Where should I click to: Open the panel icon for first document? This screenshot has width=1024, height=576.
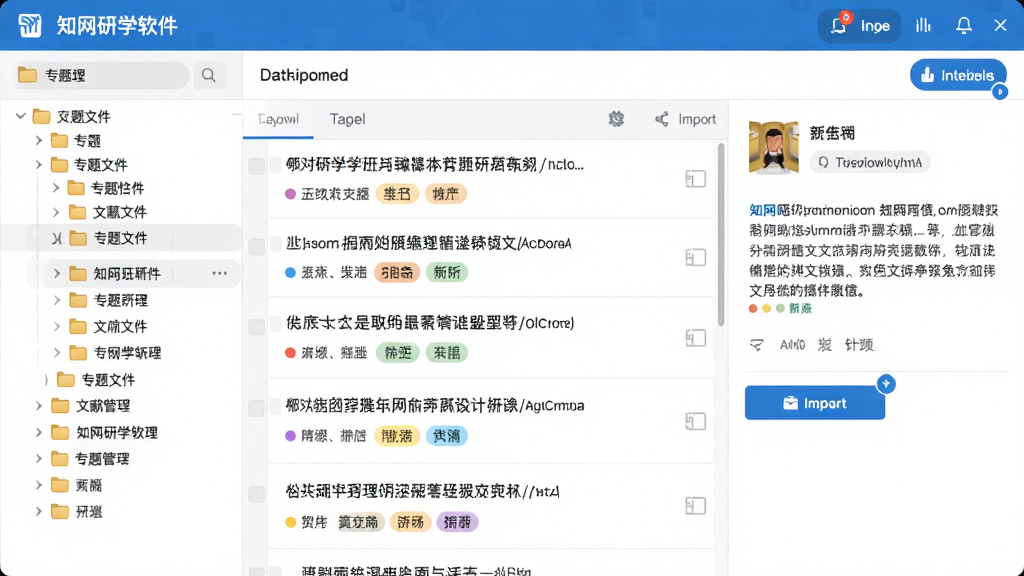click(x=696, y=178)
